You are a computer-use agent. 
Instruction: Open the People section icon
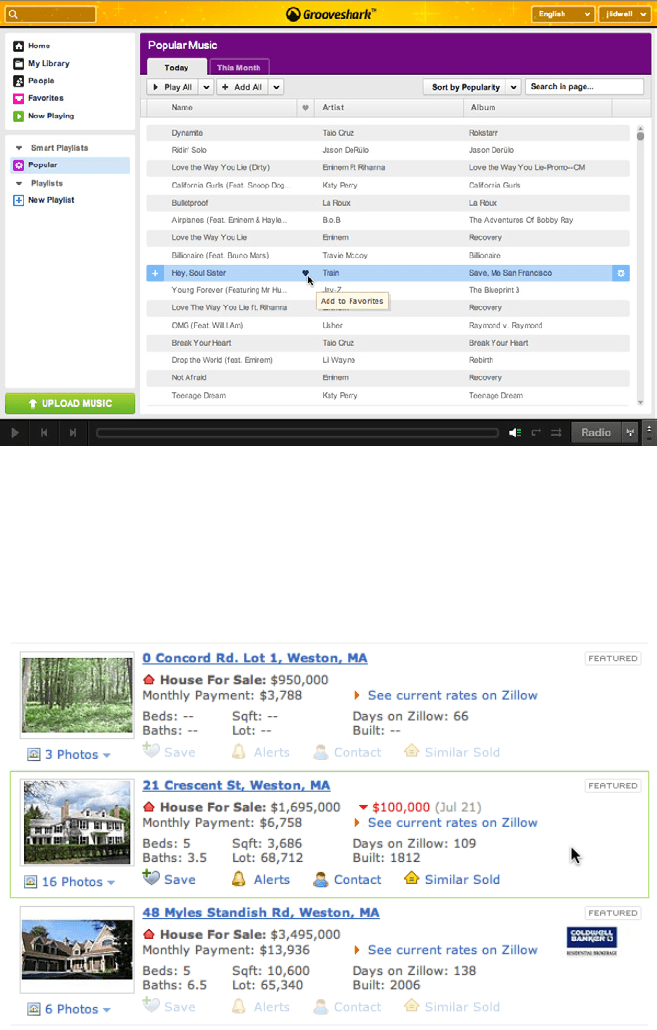pyautogui.click(x=18, y=81)
